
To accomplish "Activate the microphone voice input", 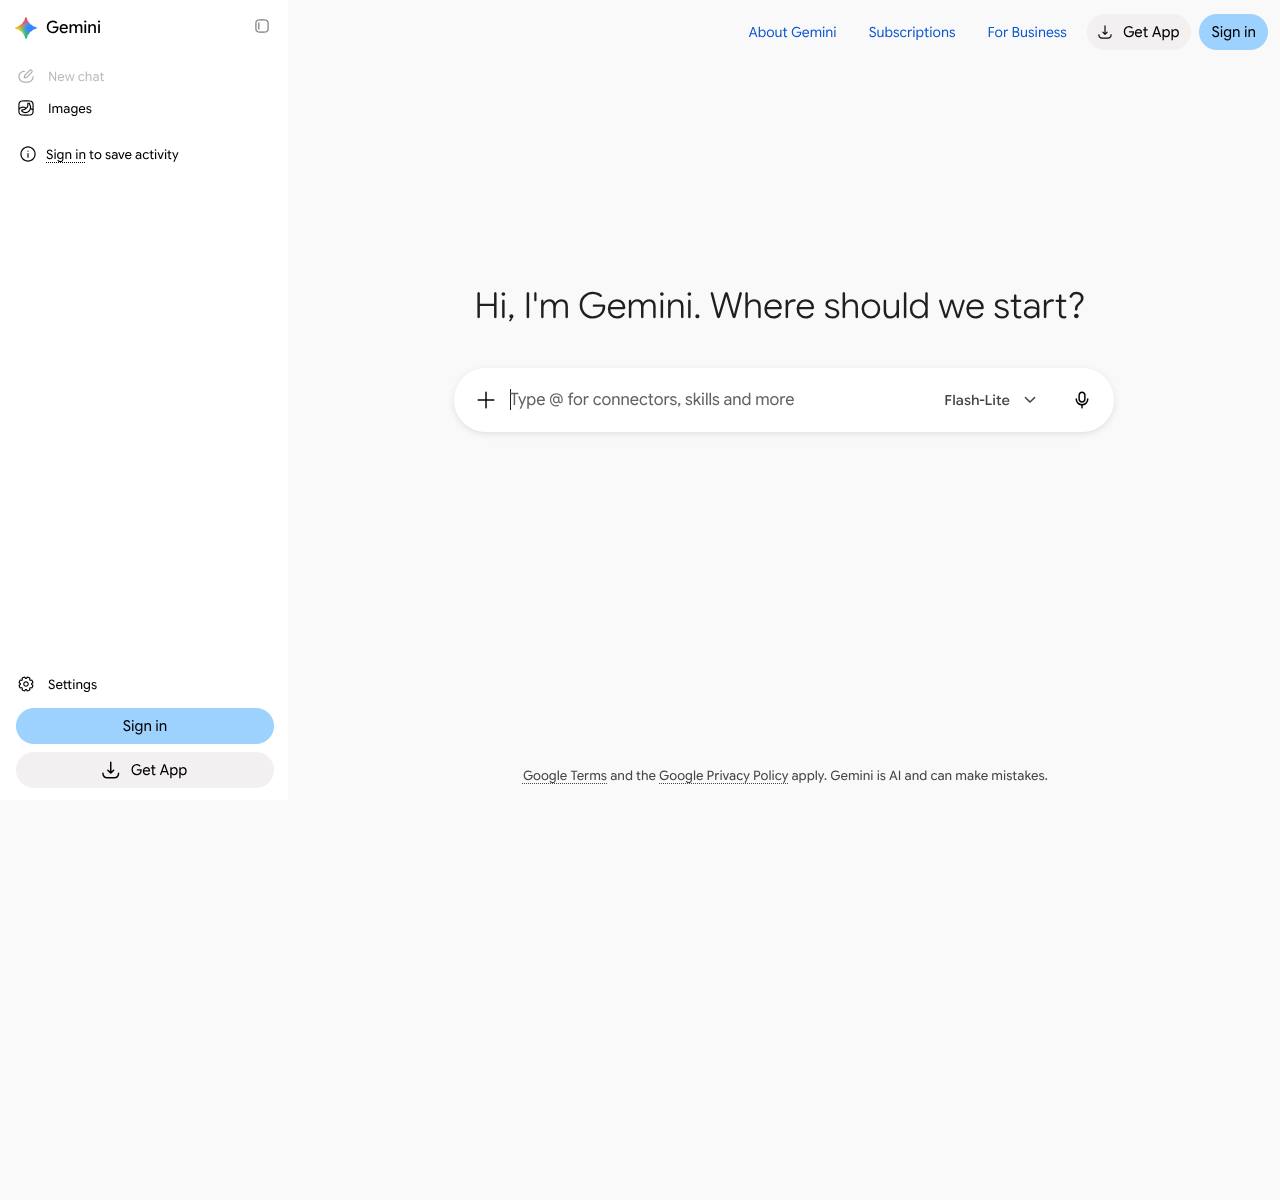I will tap(1082, 400).
